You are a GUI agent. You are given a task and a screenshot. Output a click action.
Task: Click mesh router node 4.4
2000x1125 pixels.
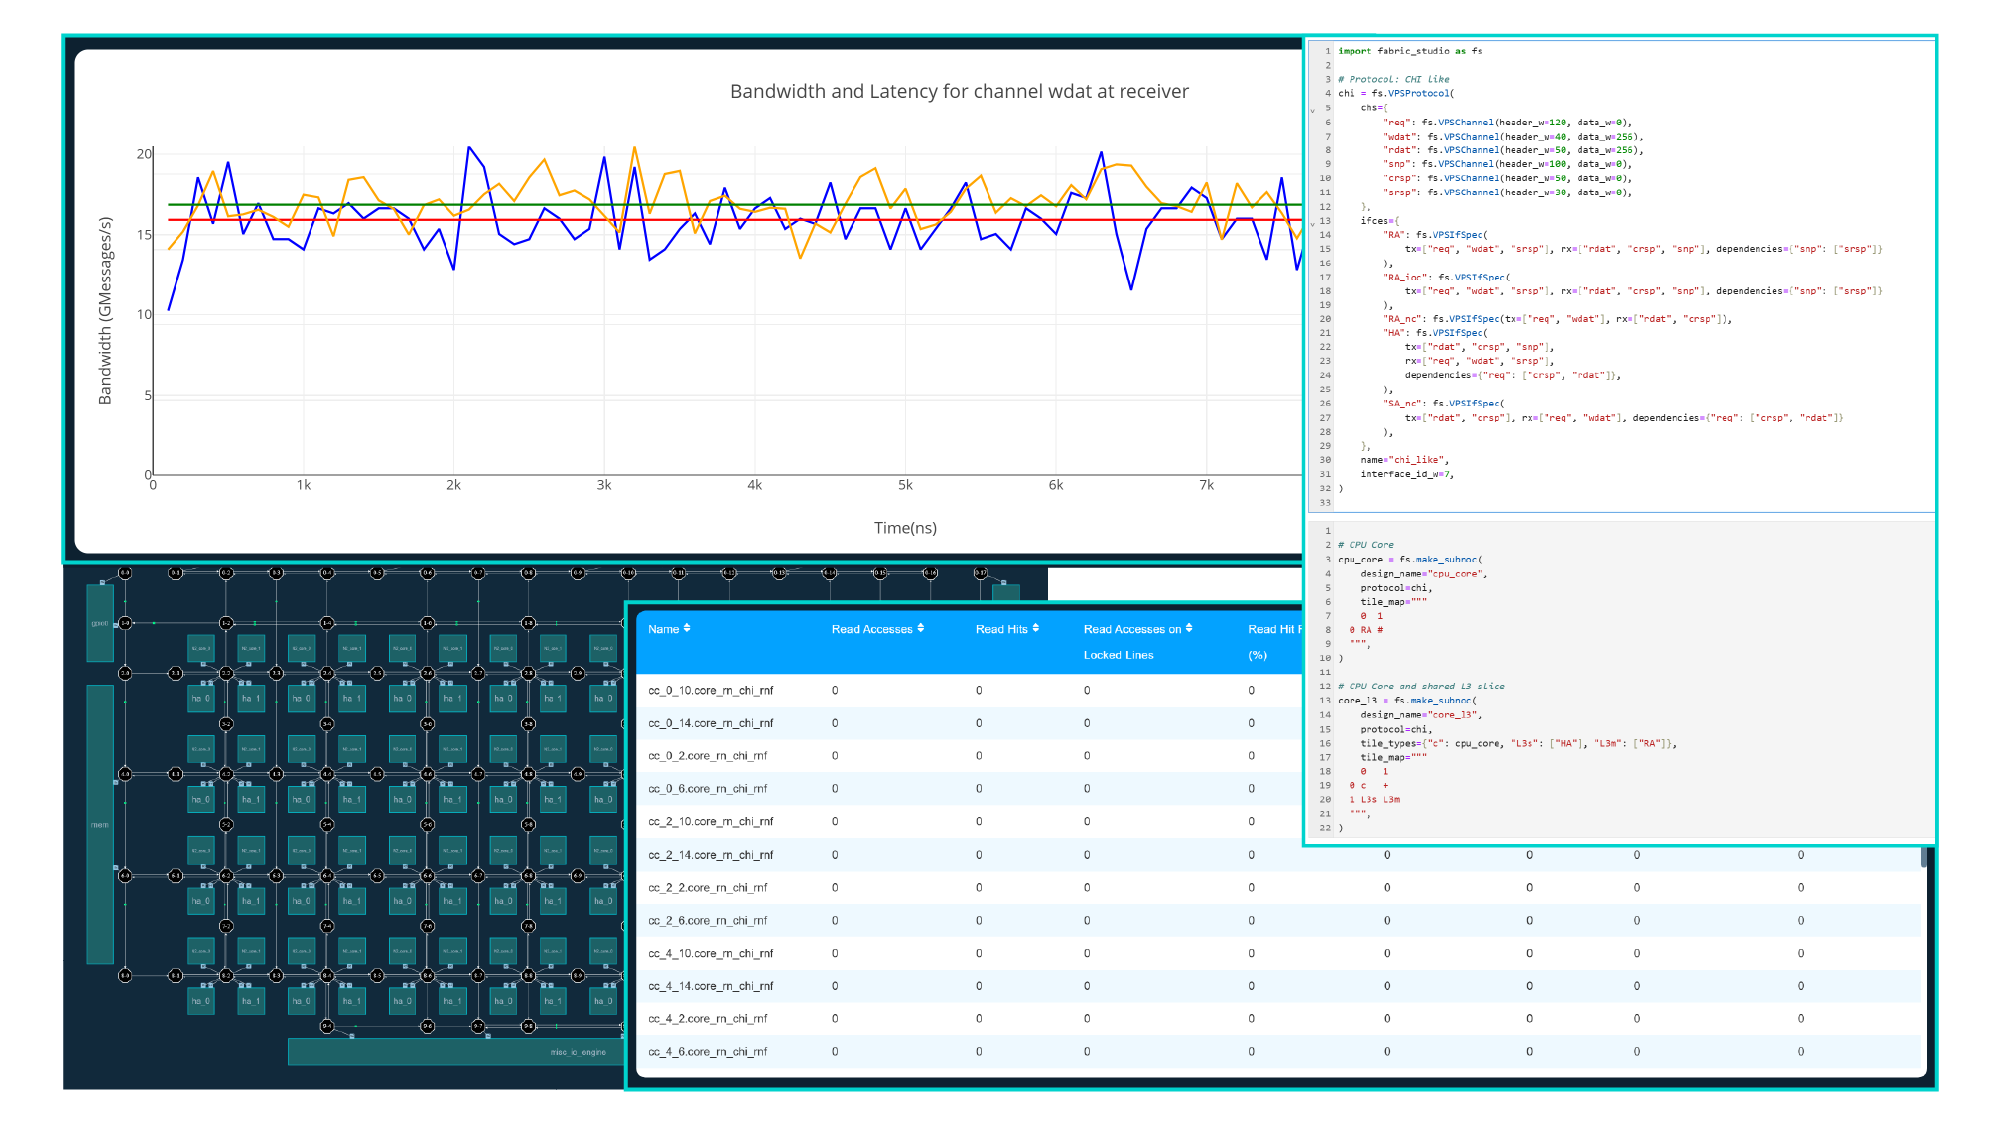pos(327,774)
